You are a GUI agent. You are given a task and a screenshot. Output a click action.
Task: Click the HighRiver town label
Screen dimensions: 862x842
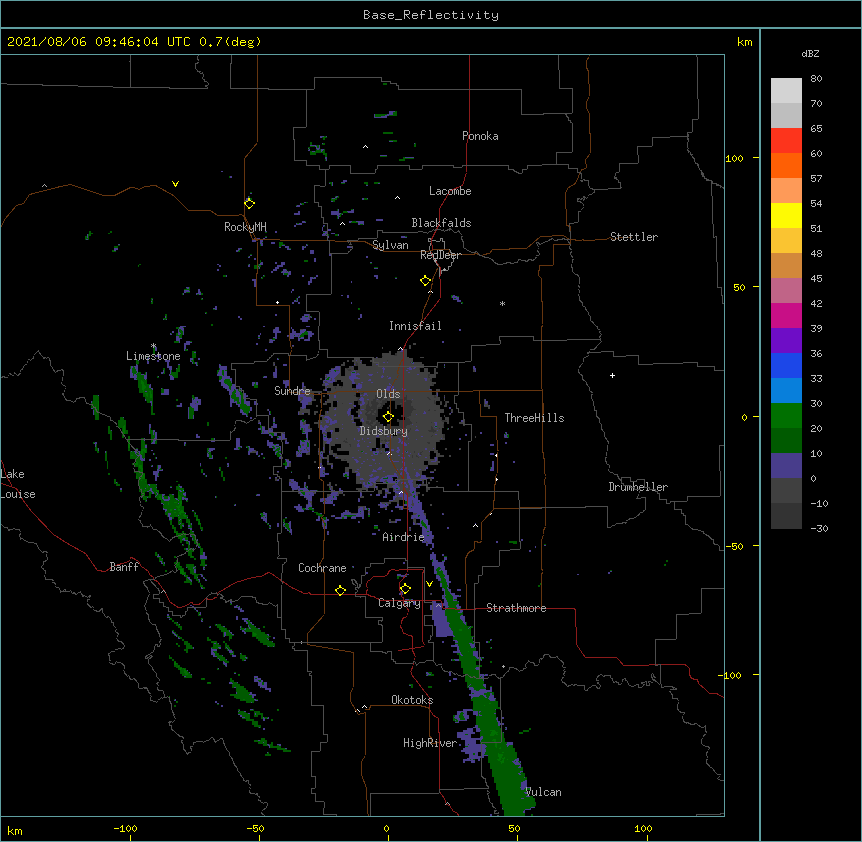[430, 743]
